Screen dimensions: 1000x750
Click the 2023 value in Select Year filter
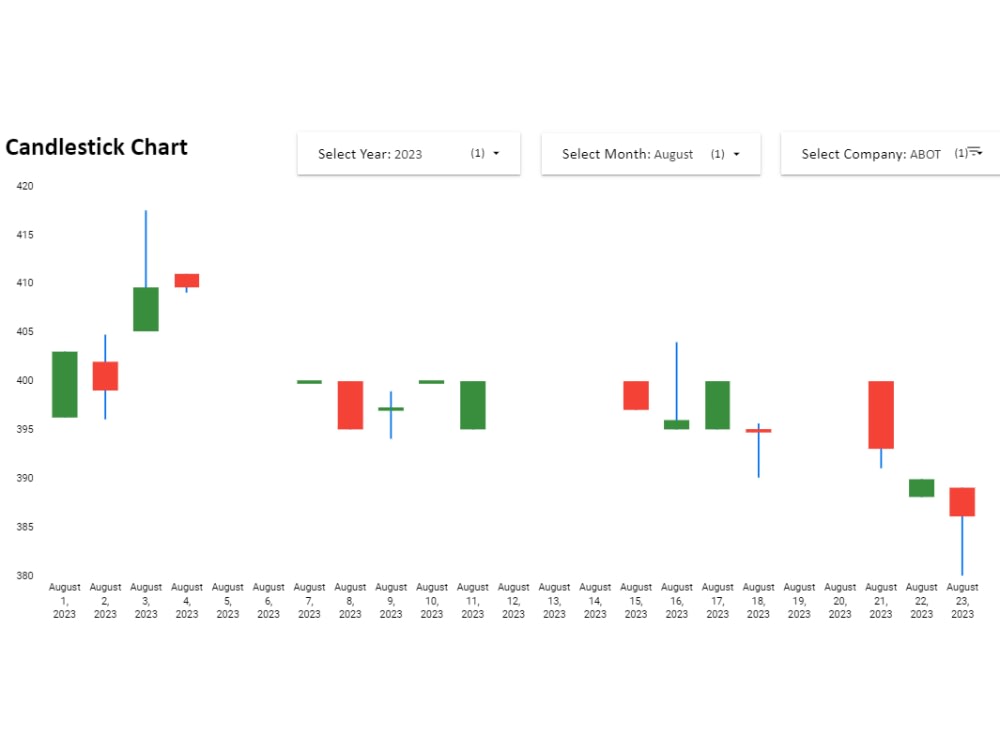point(410,154)
